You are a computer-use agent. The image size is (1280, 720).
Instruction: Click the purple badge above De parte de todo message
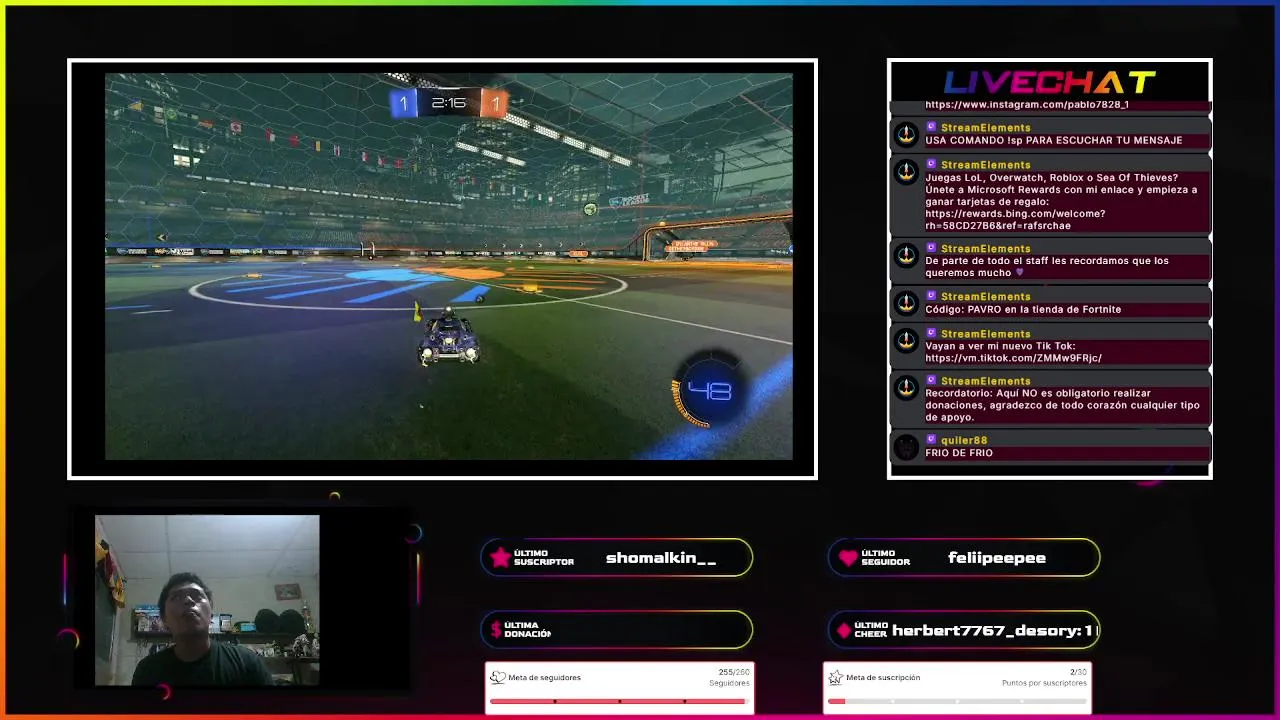pos(931,249)
